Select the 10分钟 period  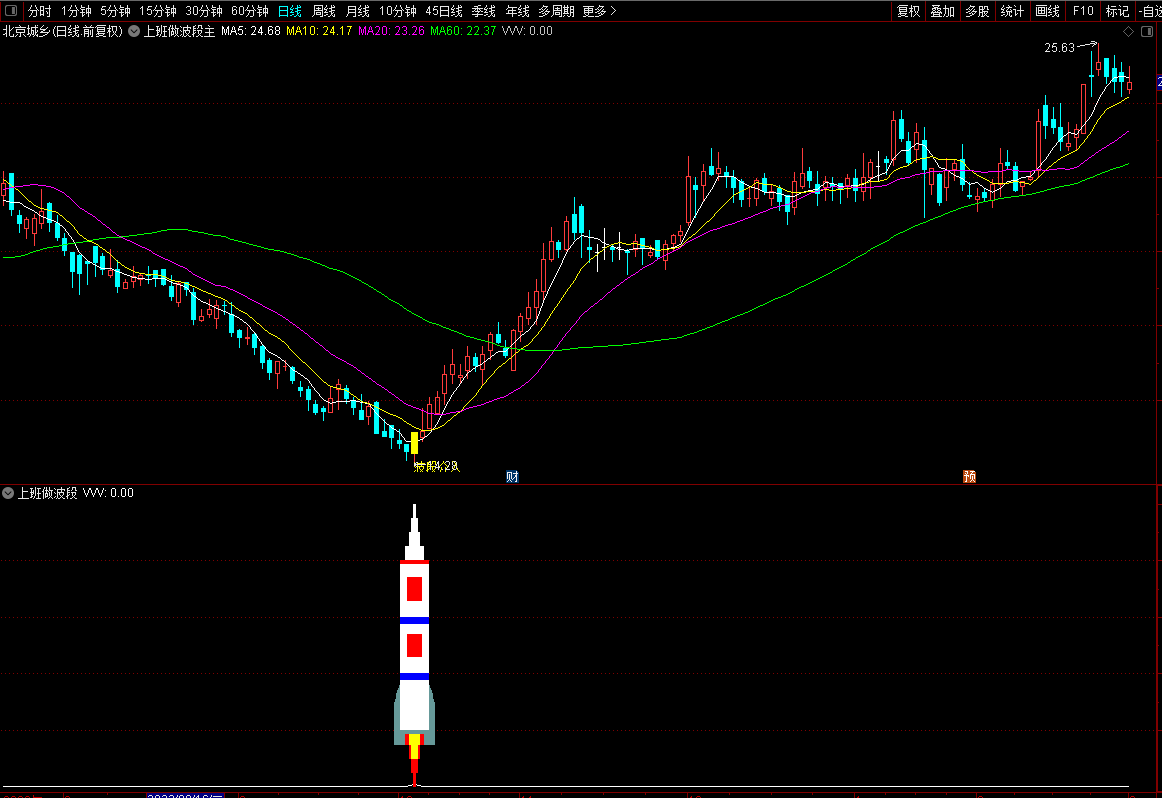point(398,11)
